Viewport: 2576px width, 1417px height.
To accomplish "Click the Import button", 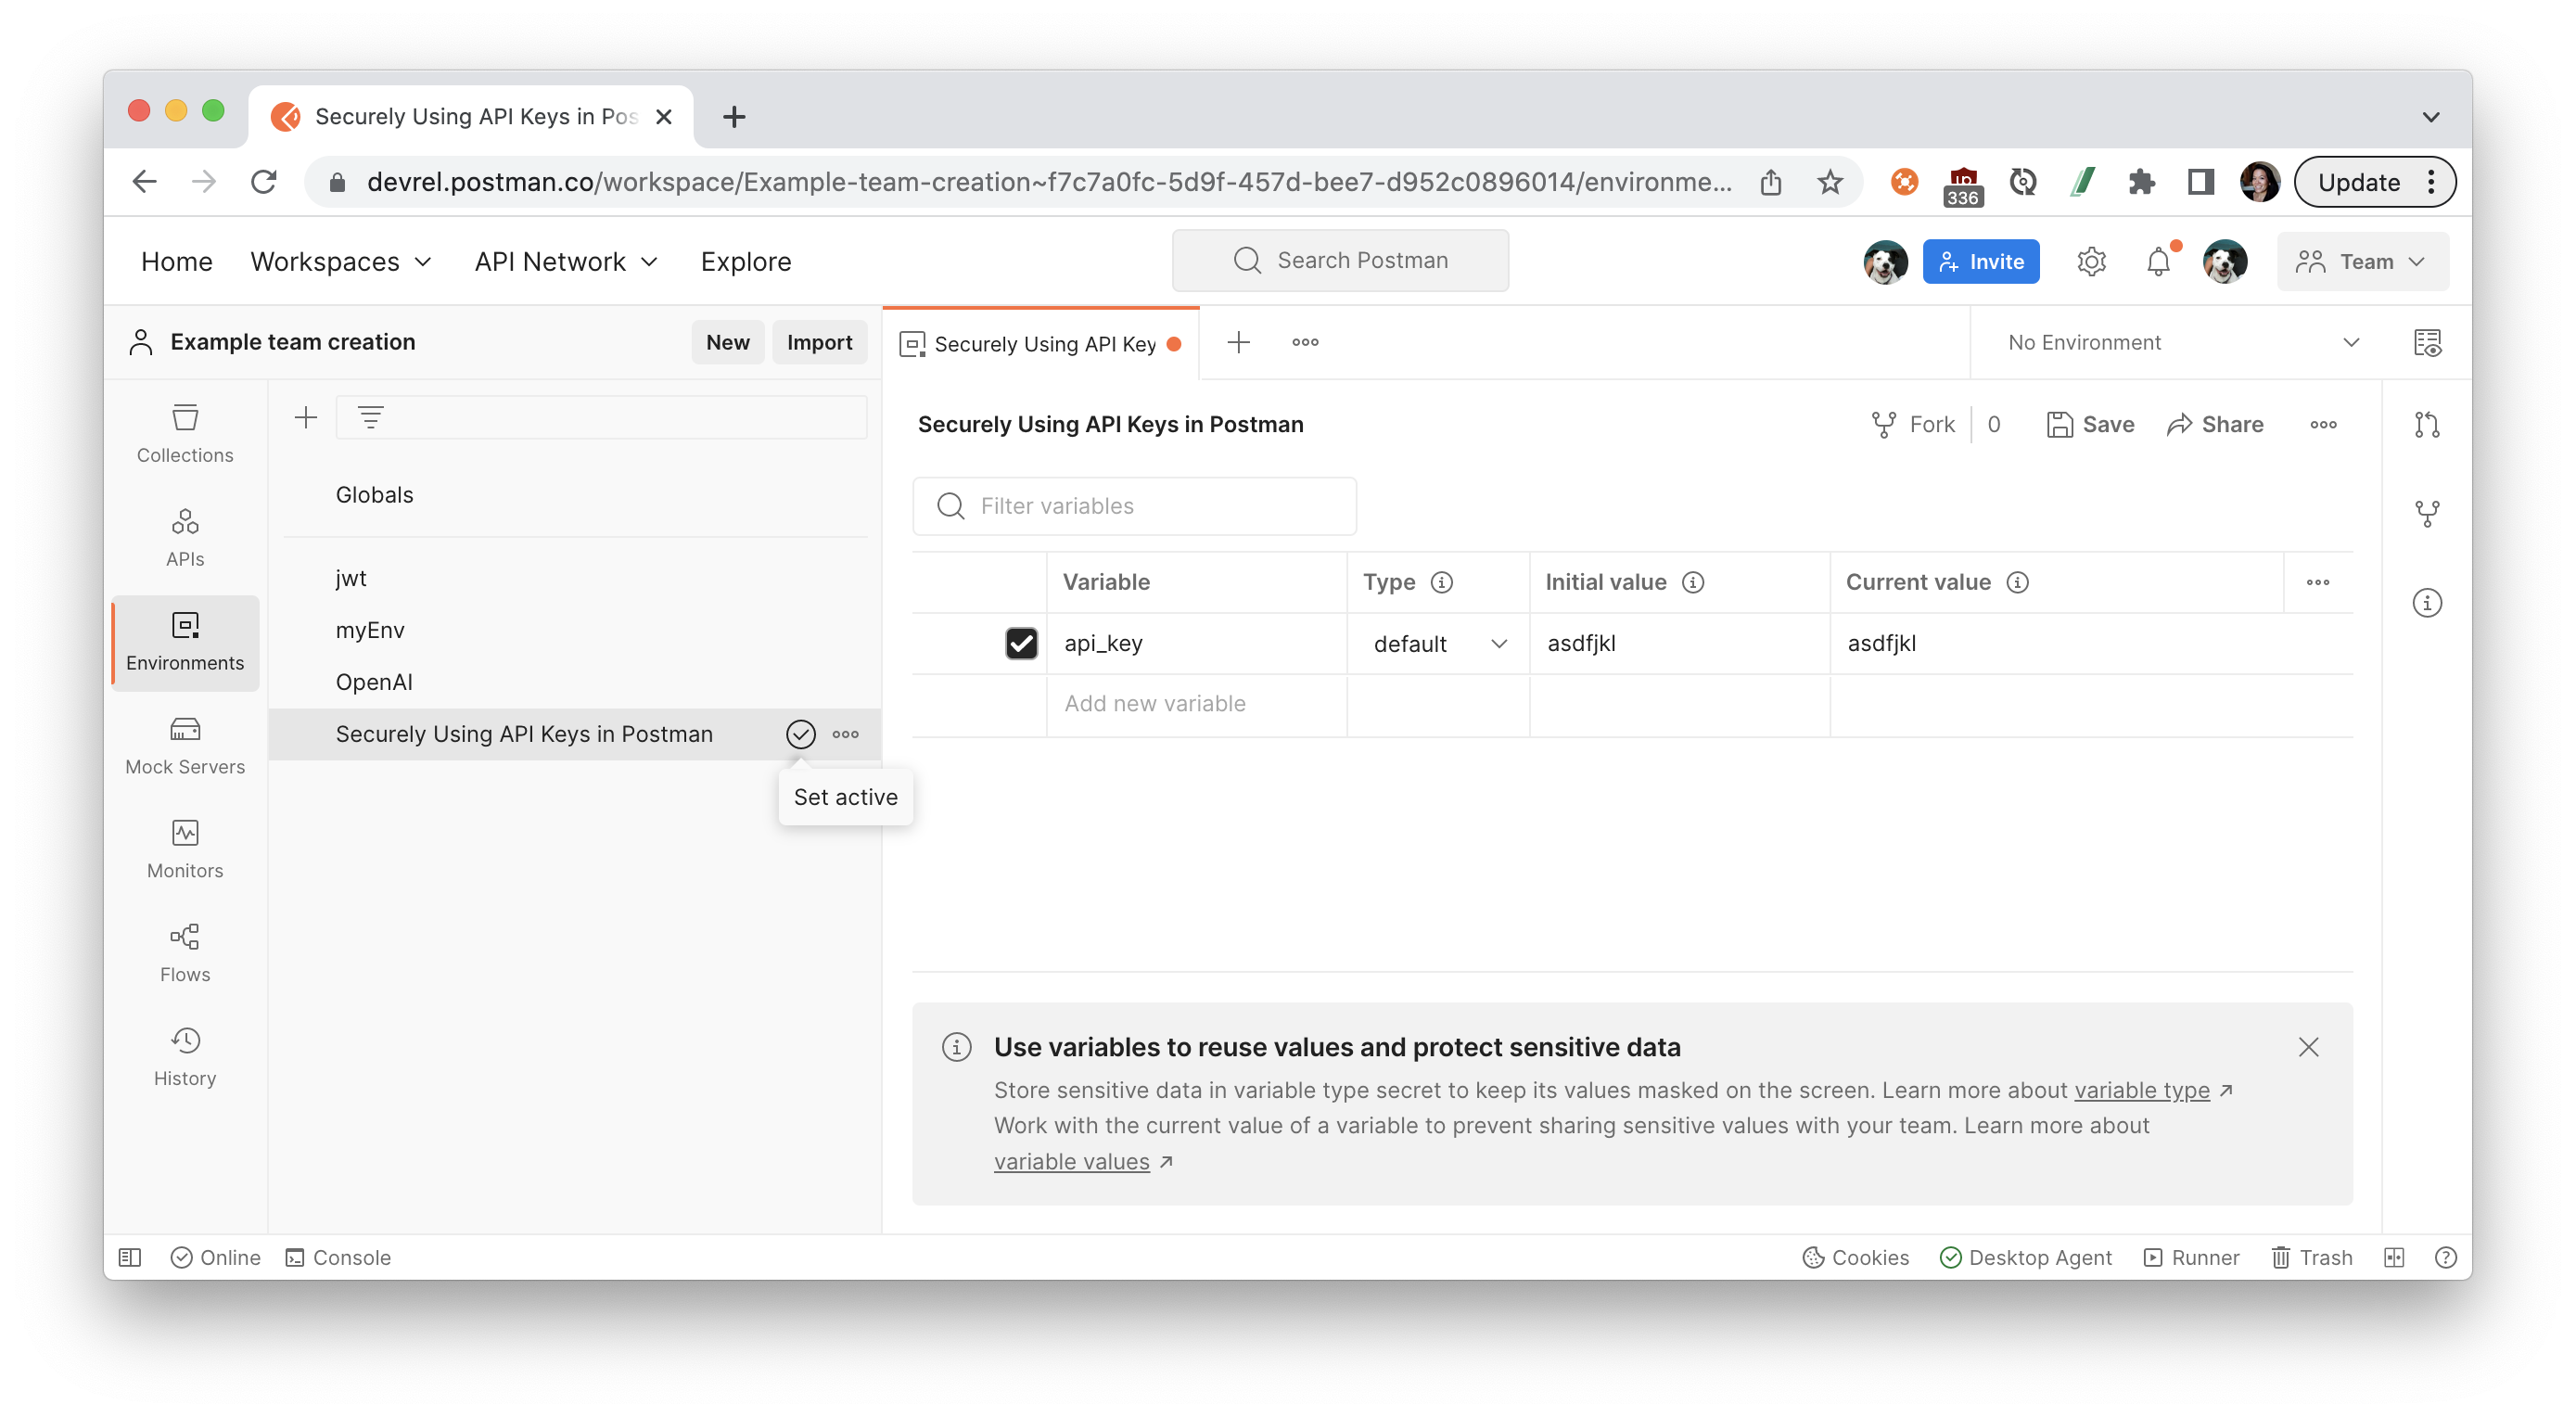I will coord(819,342).
